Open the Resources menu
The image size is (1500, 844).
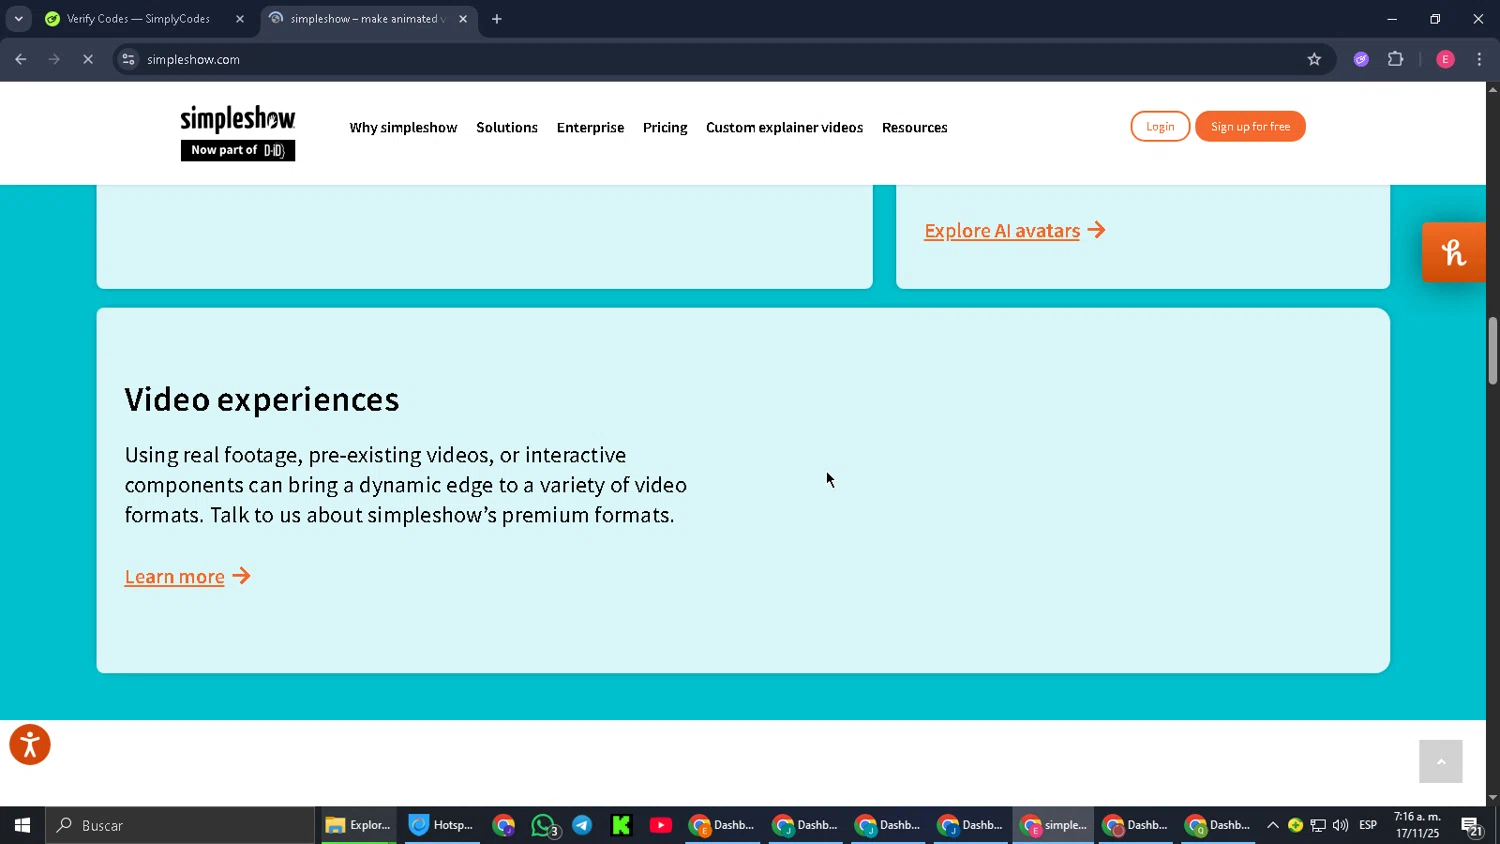(915, 128)
